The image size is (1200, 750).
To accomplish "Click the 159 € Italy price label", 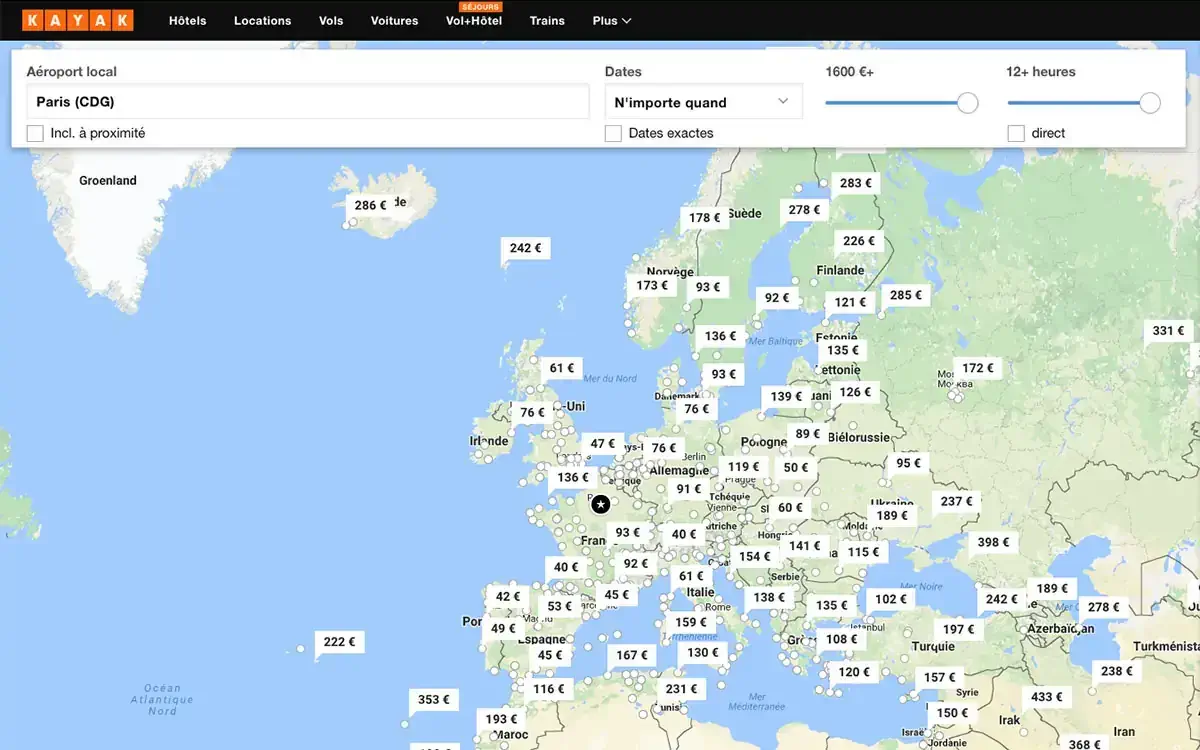I will (691, 622).
